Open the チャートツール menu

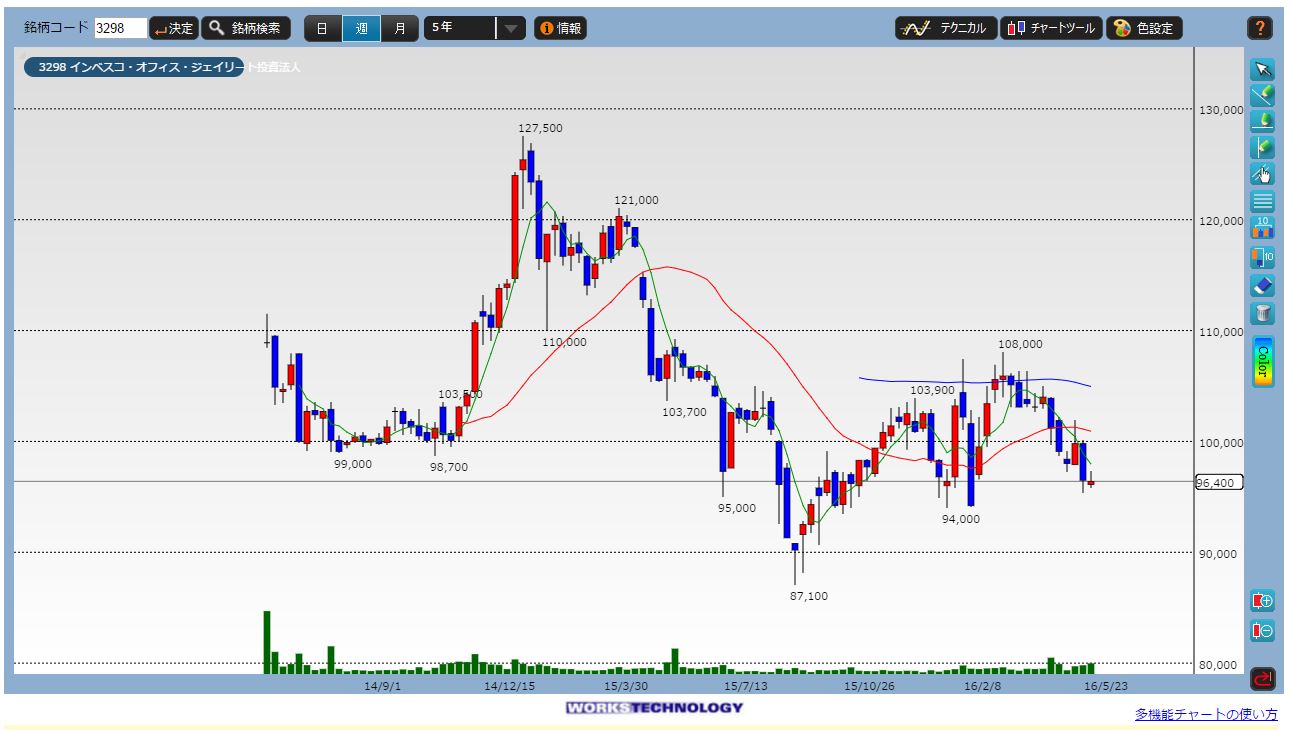1051,28
